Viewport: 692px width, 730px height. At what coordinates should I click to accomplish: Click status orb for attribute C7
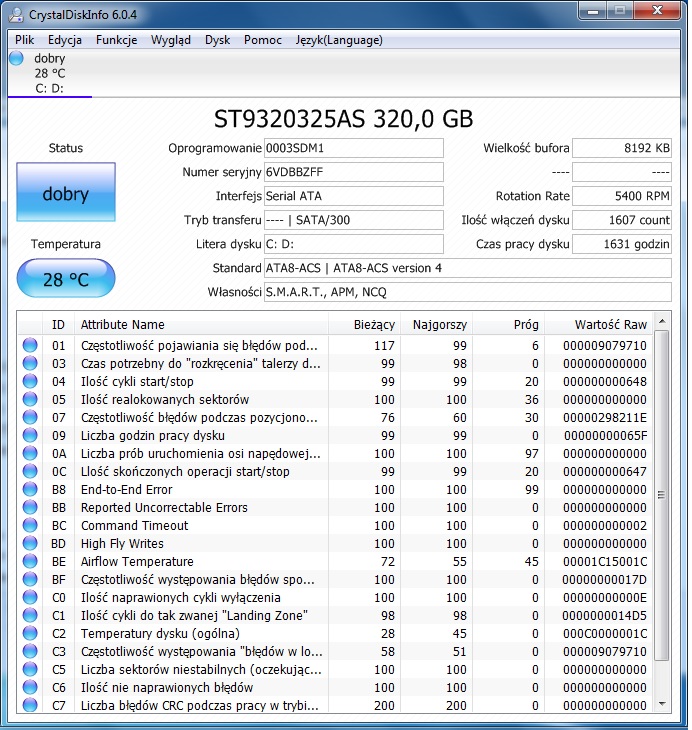[x=30, y=705]
